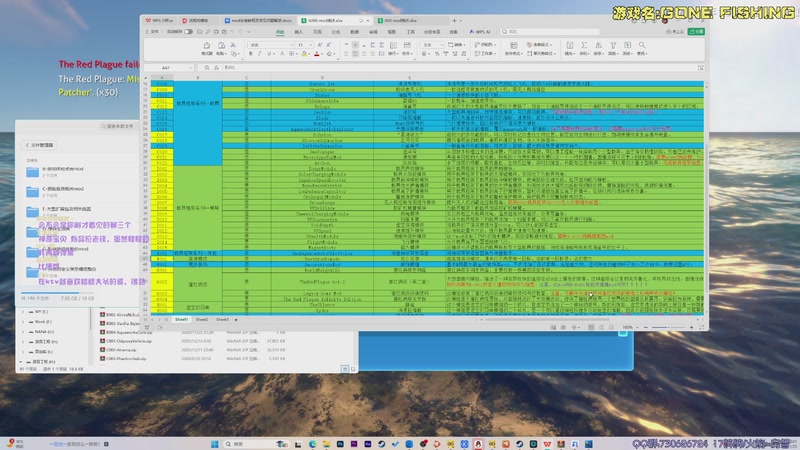Click the zoom icon beside formula bar
The height and width of the screenshot is (450, 800).
207,68
